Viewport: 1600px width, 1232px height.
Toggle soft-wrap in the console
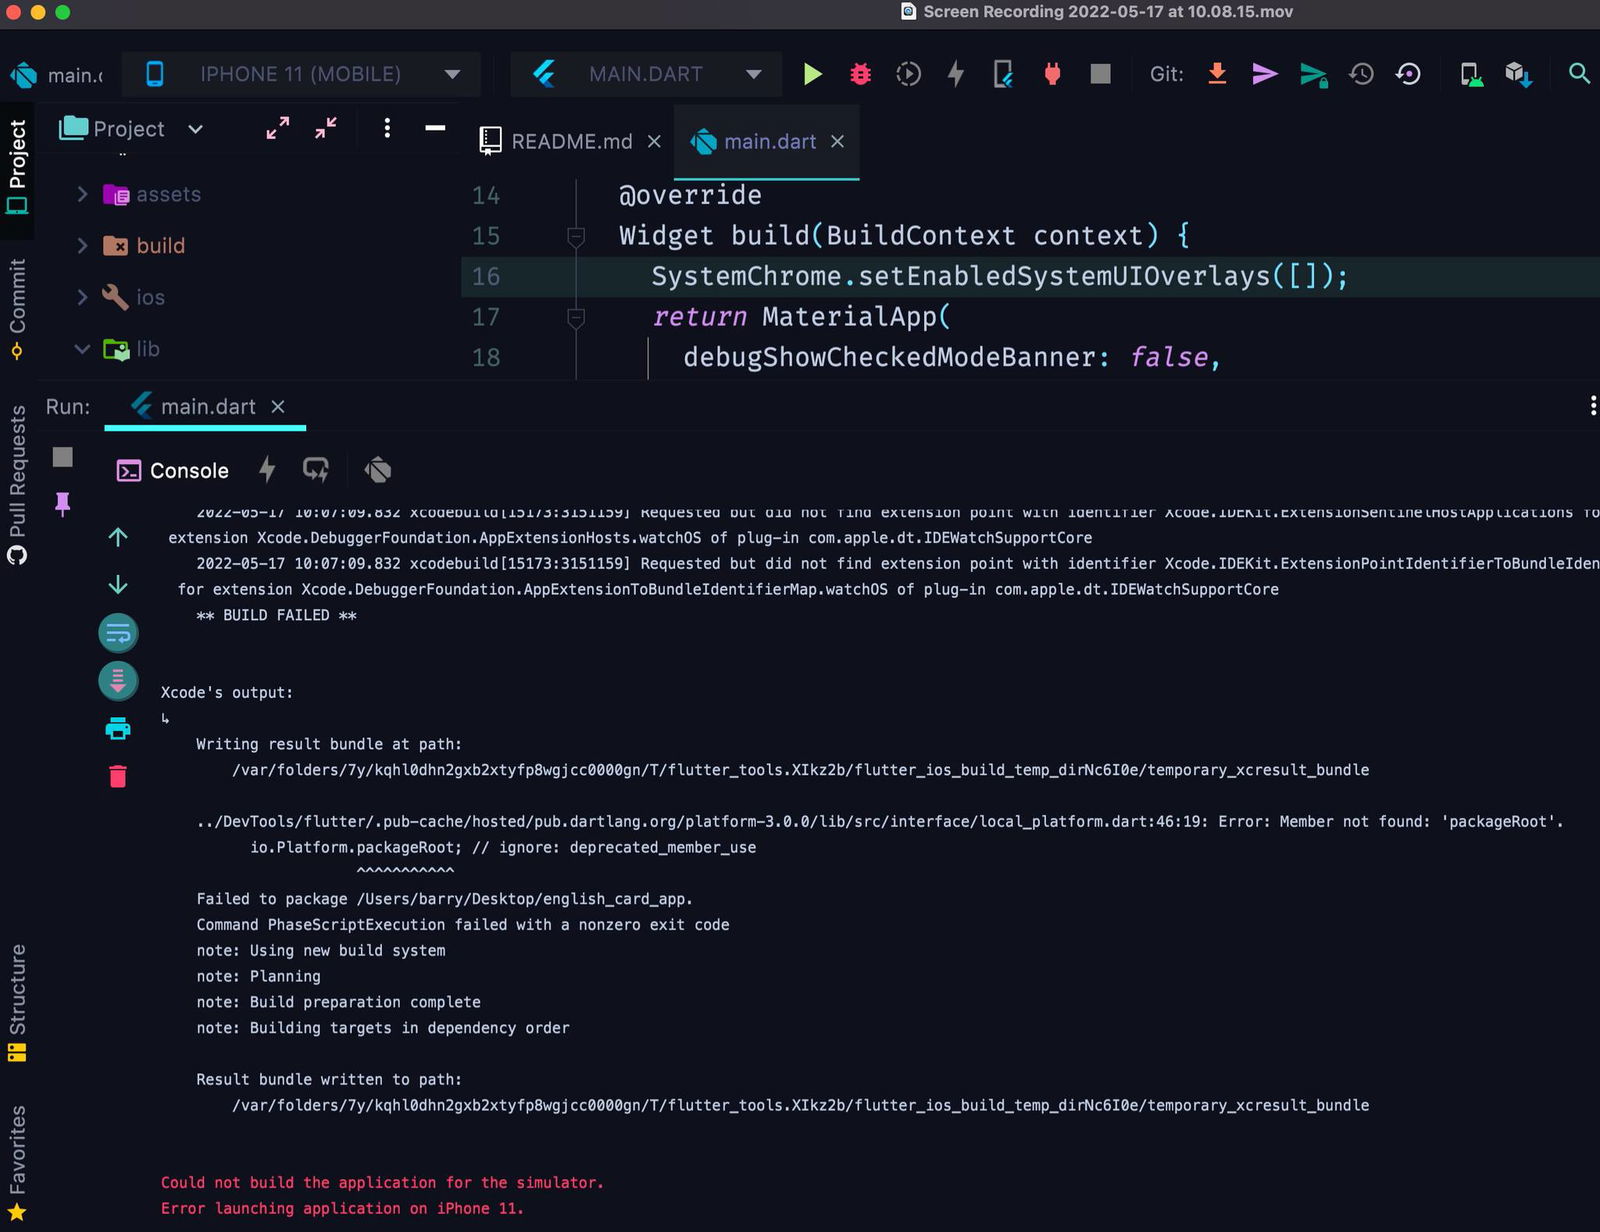point(118,633)
